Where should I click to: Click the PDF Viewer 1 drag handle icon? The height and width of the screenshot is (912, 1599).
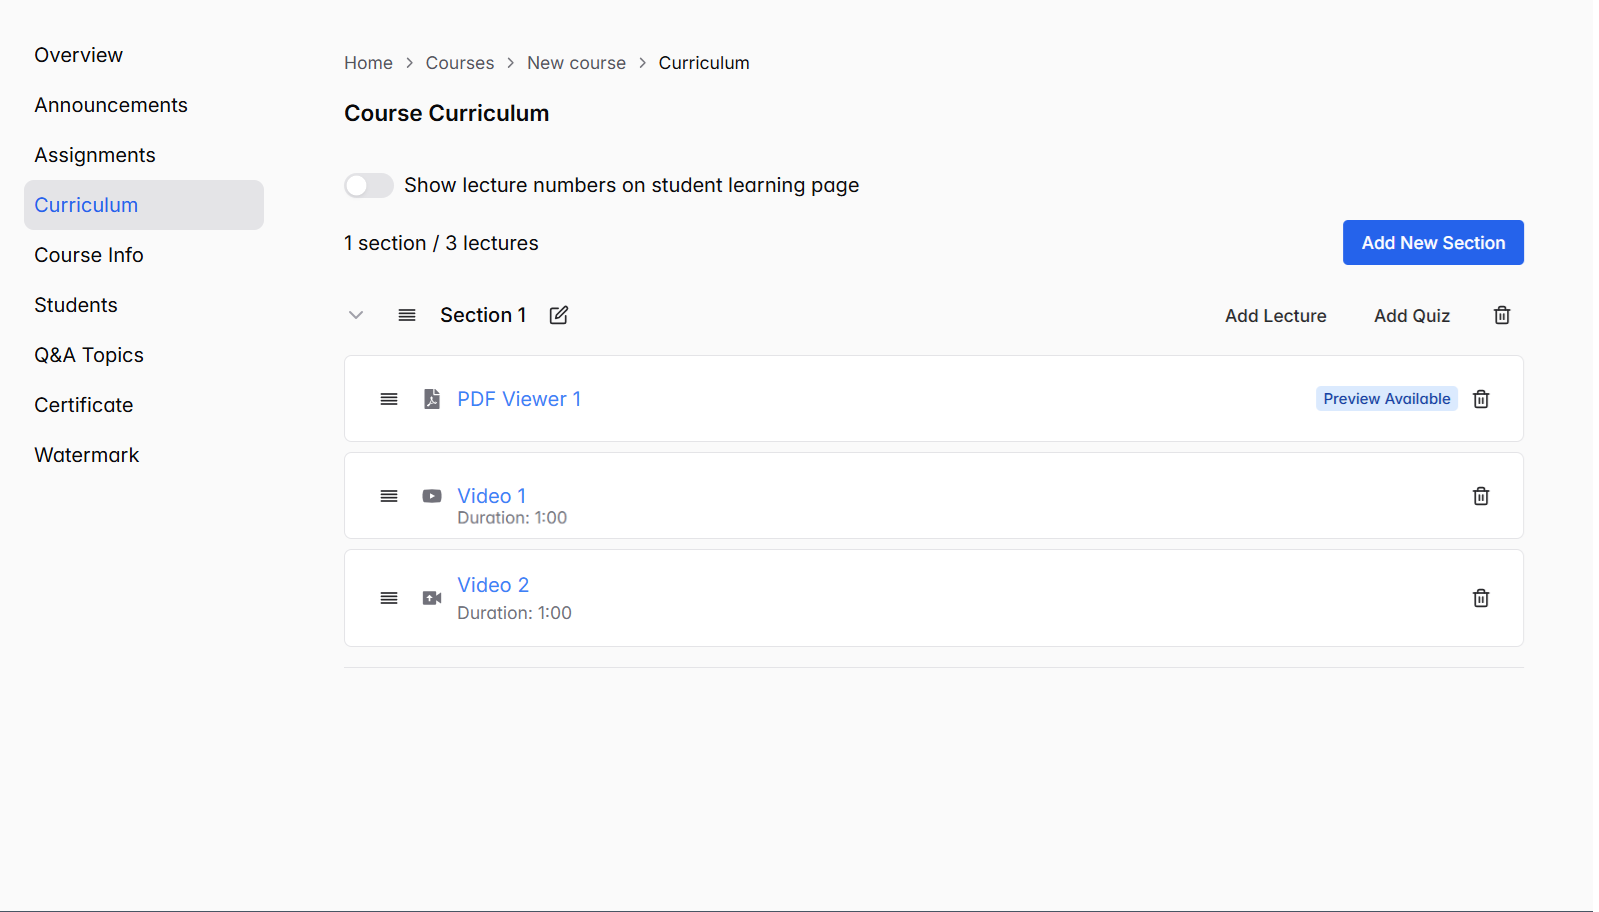point(389,399)
